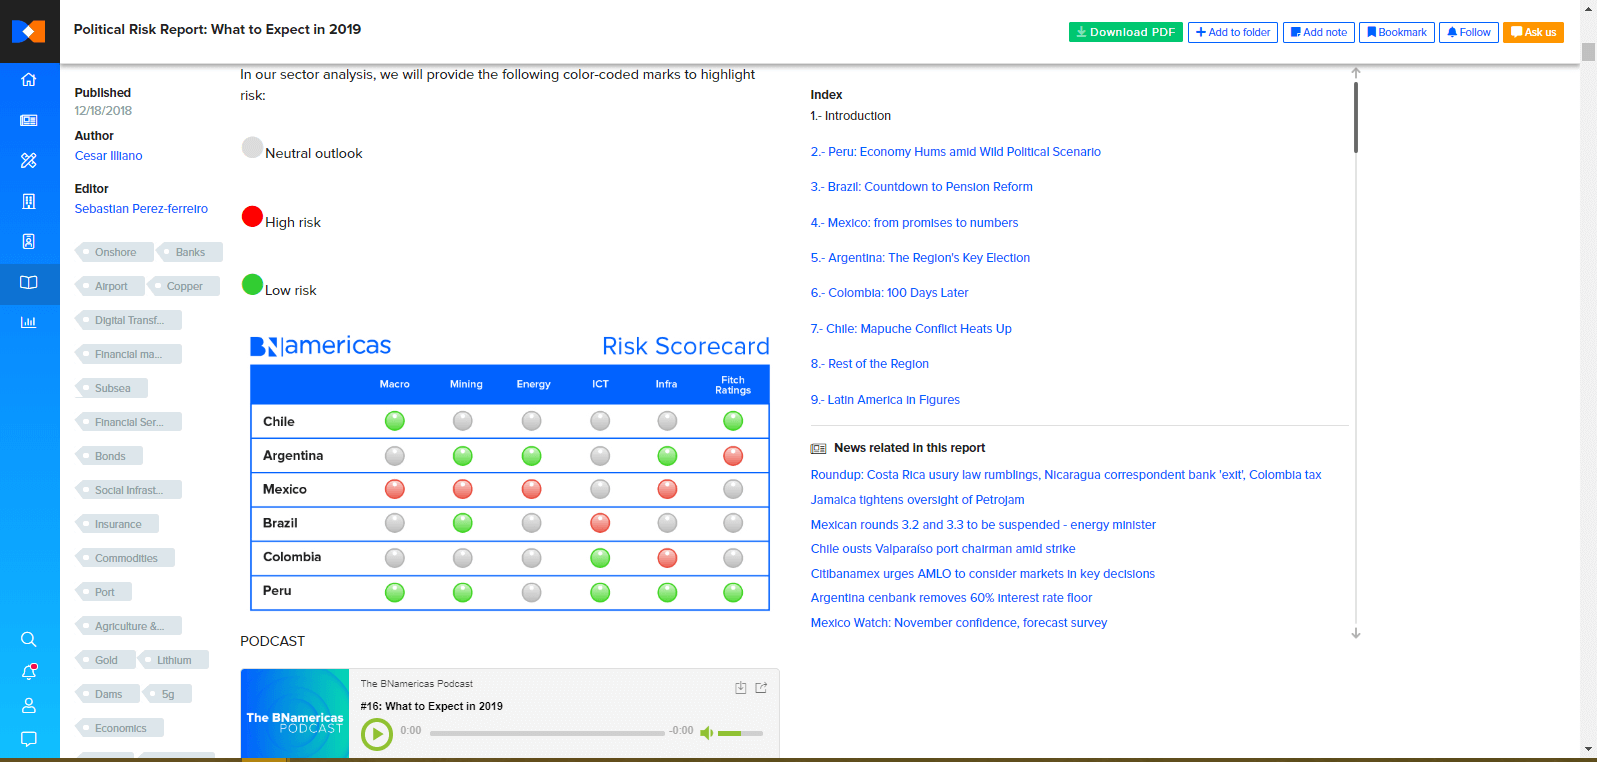Click the Ask us button

[1534, 32]
